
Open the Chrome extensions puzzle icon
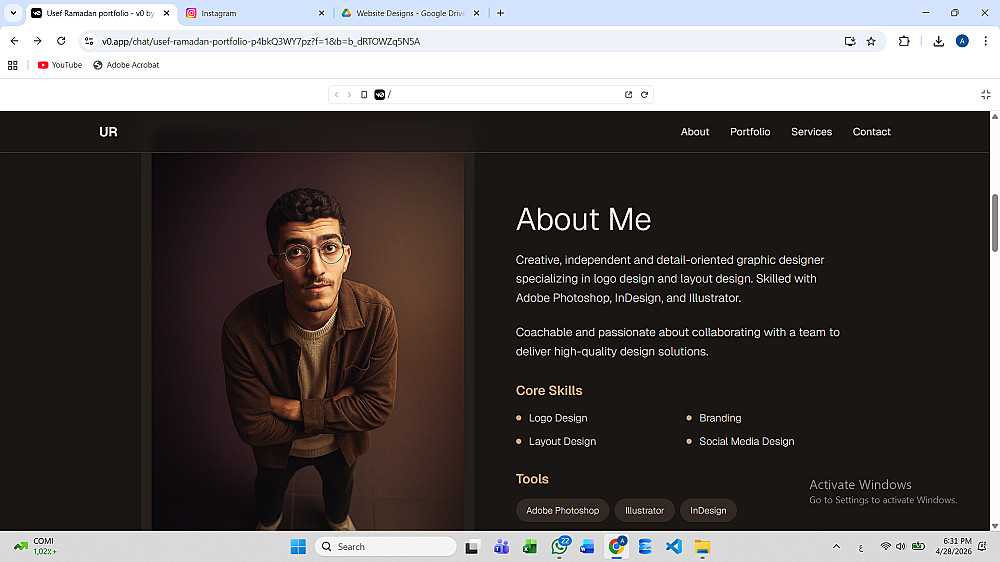[904, 41]
